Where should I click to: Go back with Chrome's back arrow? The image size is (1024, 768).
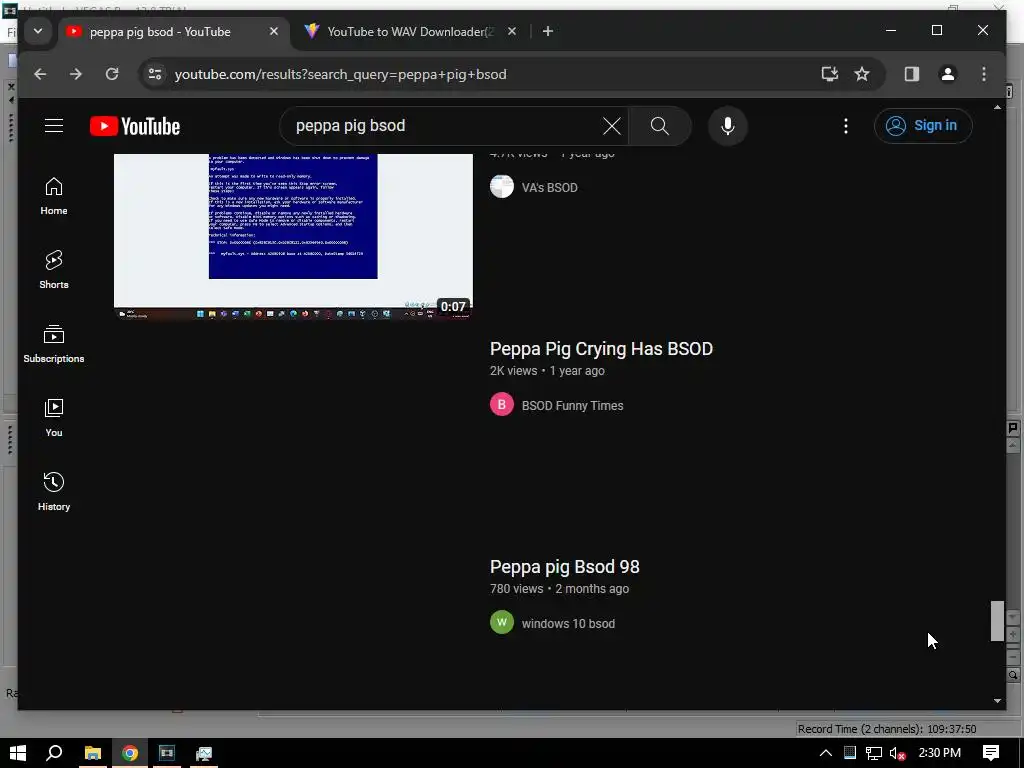pyautogui.click(x=40, y=74)
